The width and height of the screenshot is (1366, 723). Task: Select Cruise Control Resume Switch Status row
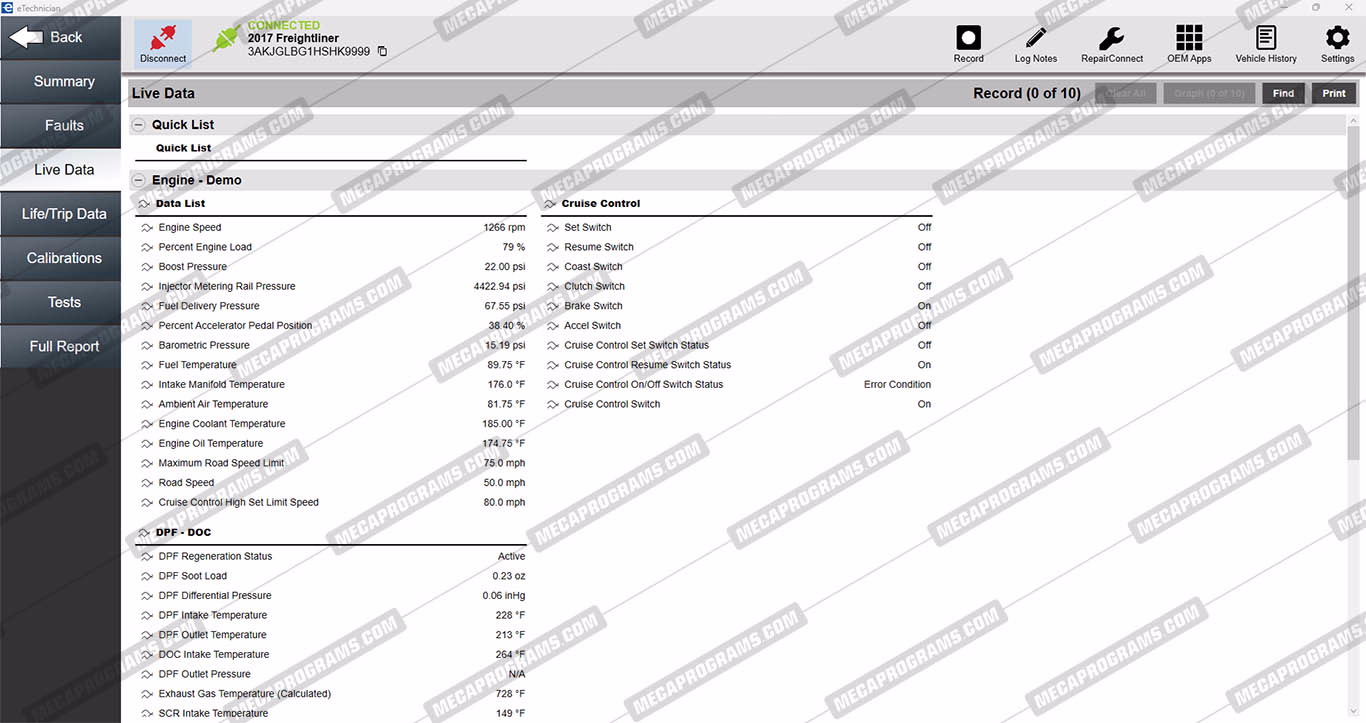pyautogui.click(x=737, y=365)
